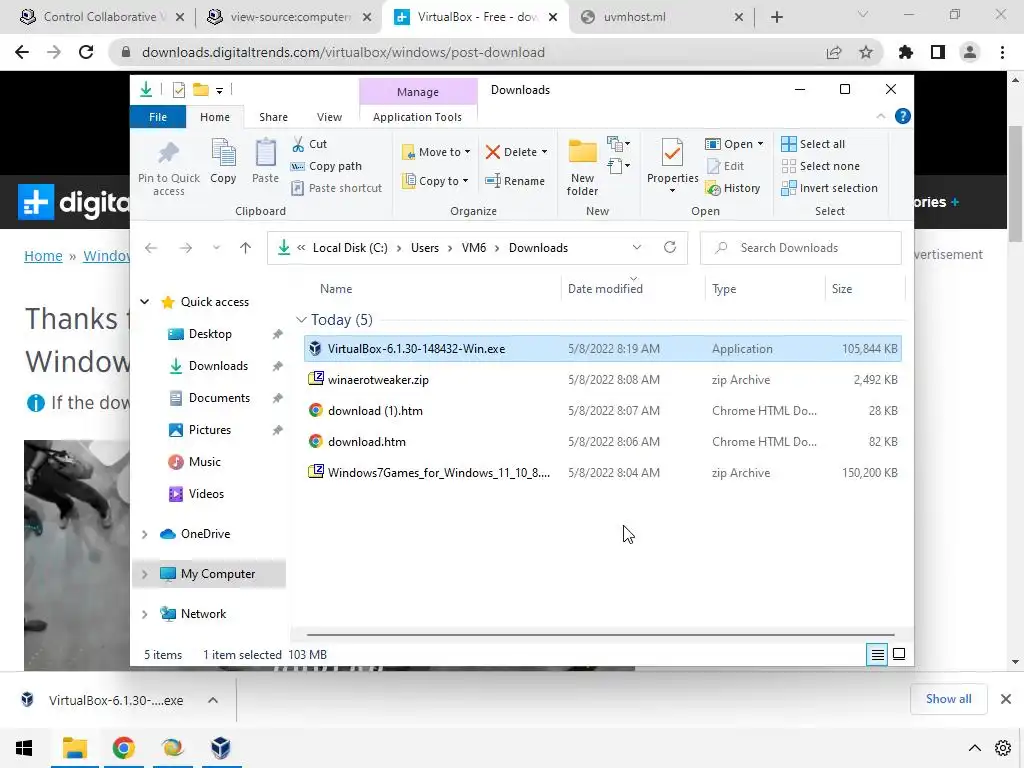Switch to Large icons view icon
Viewport: 1024px width, 768px height.
pyautogui.click(x=899, y=654)
